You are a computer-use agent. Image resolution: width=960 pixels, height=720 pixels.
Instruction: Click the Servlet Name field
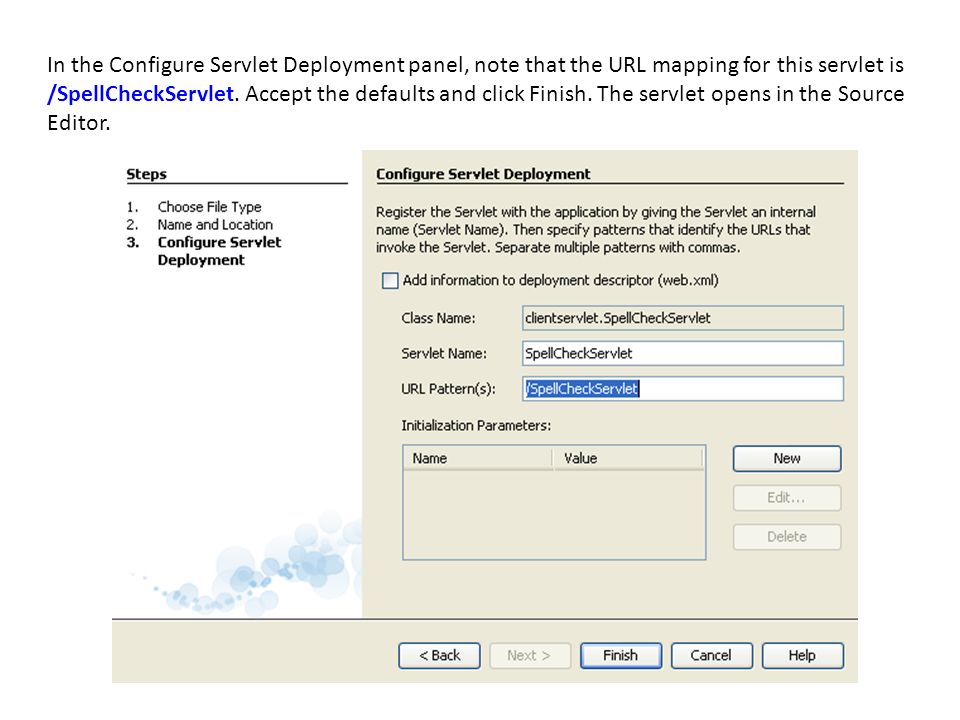[x=683, y=353]
